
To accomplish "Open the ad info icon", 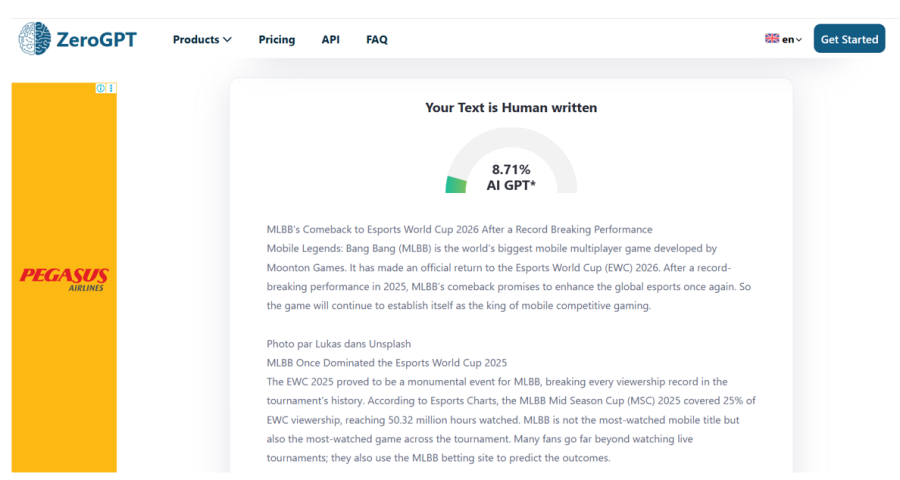I will pos(101,88).
